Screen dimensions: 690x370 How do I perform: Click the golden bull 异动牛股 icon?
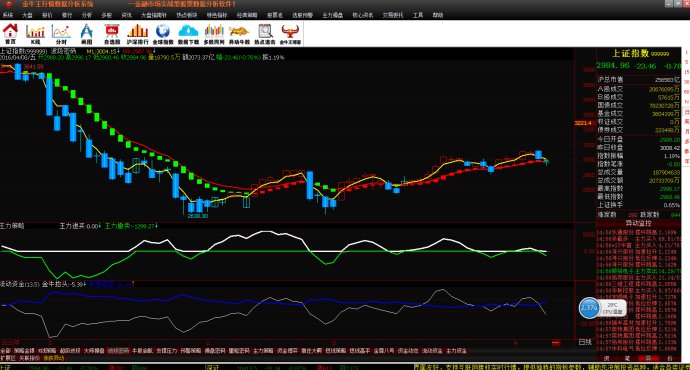tap(239, 34)
